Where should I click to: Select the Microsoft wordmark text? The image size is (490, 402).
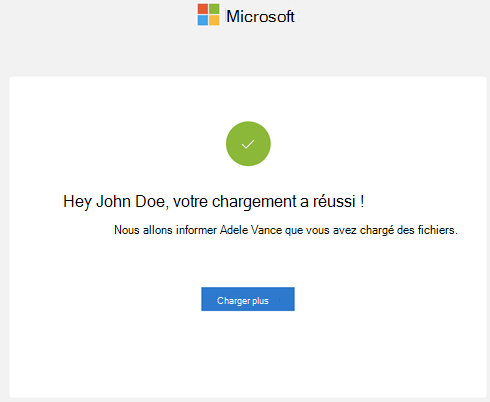click(x=260, y=16)
